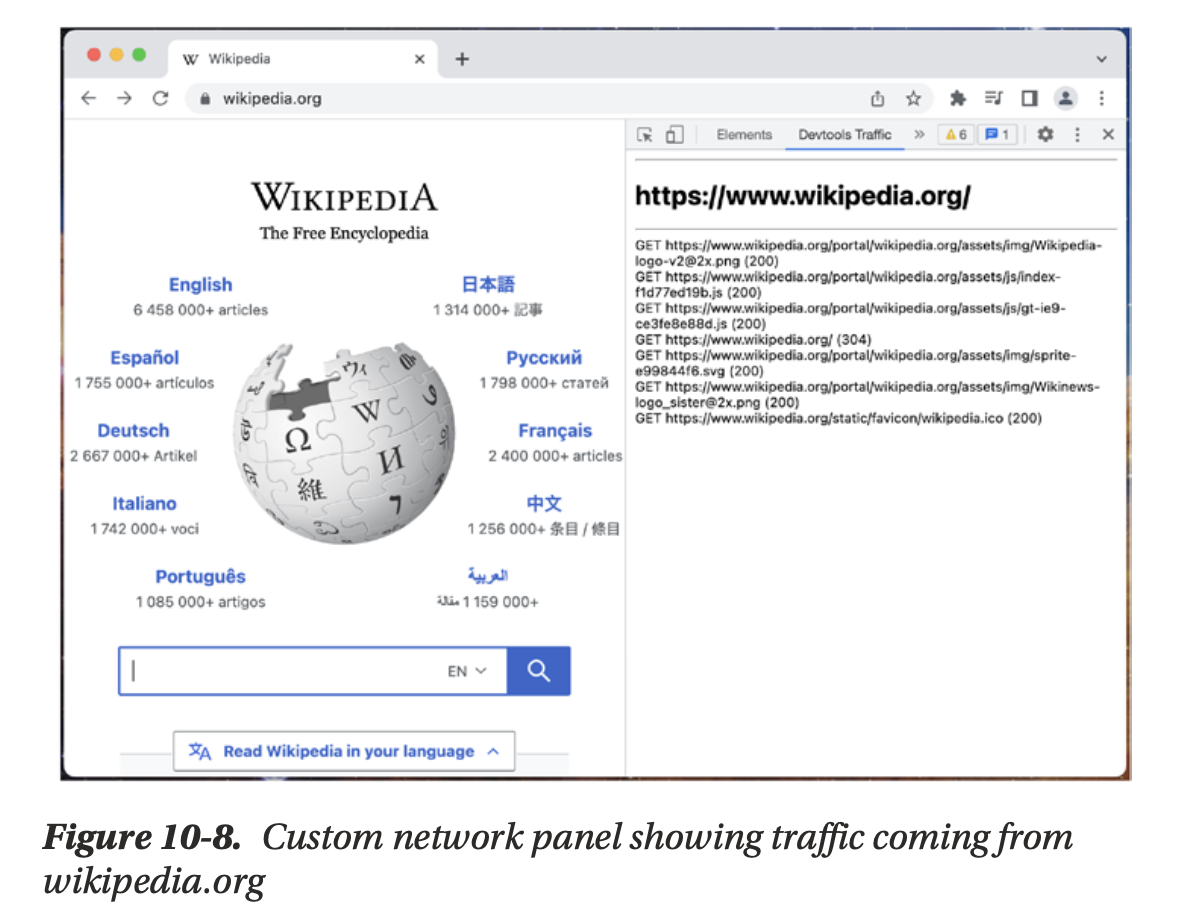Show more DevTools tabs chevron

point(919,134)
